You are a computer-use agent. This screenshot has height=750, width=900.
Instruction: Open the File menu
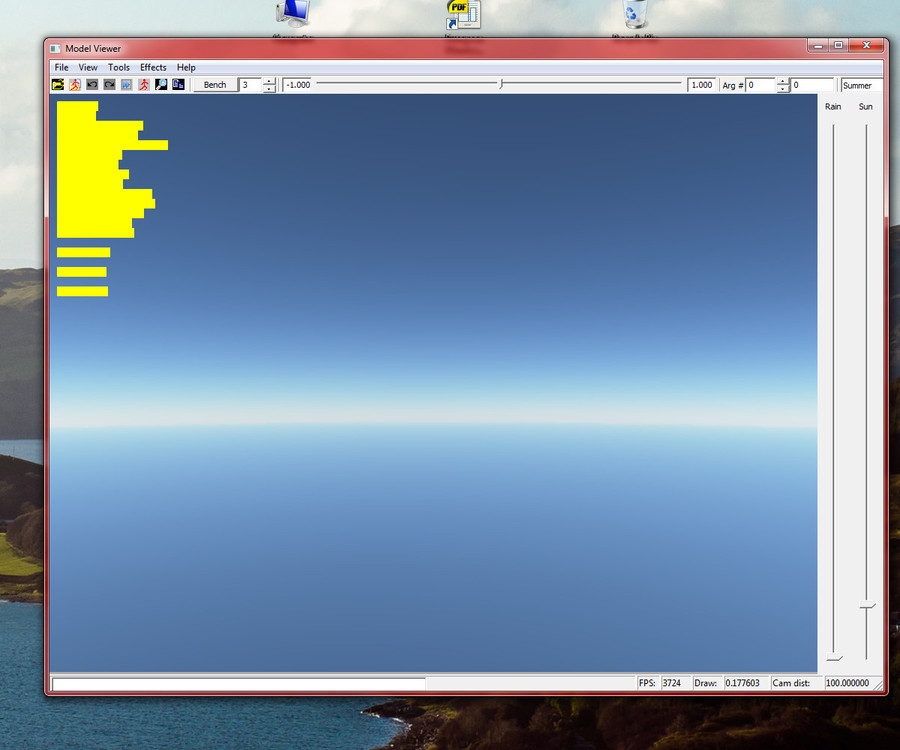(61, 67)
